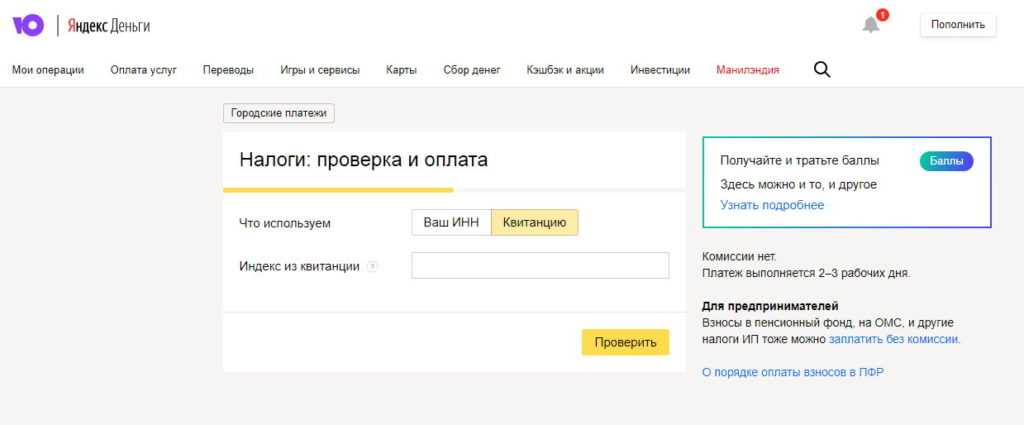The height and width of the screenshot is (425, 1024).
Task: Select the Квитанцию option
Action: (534, 222)
